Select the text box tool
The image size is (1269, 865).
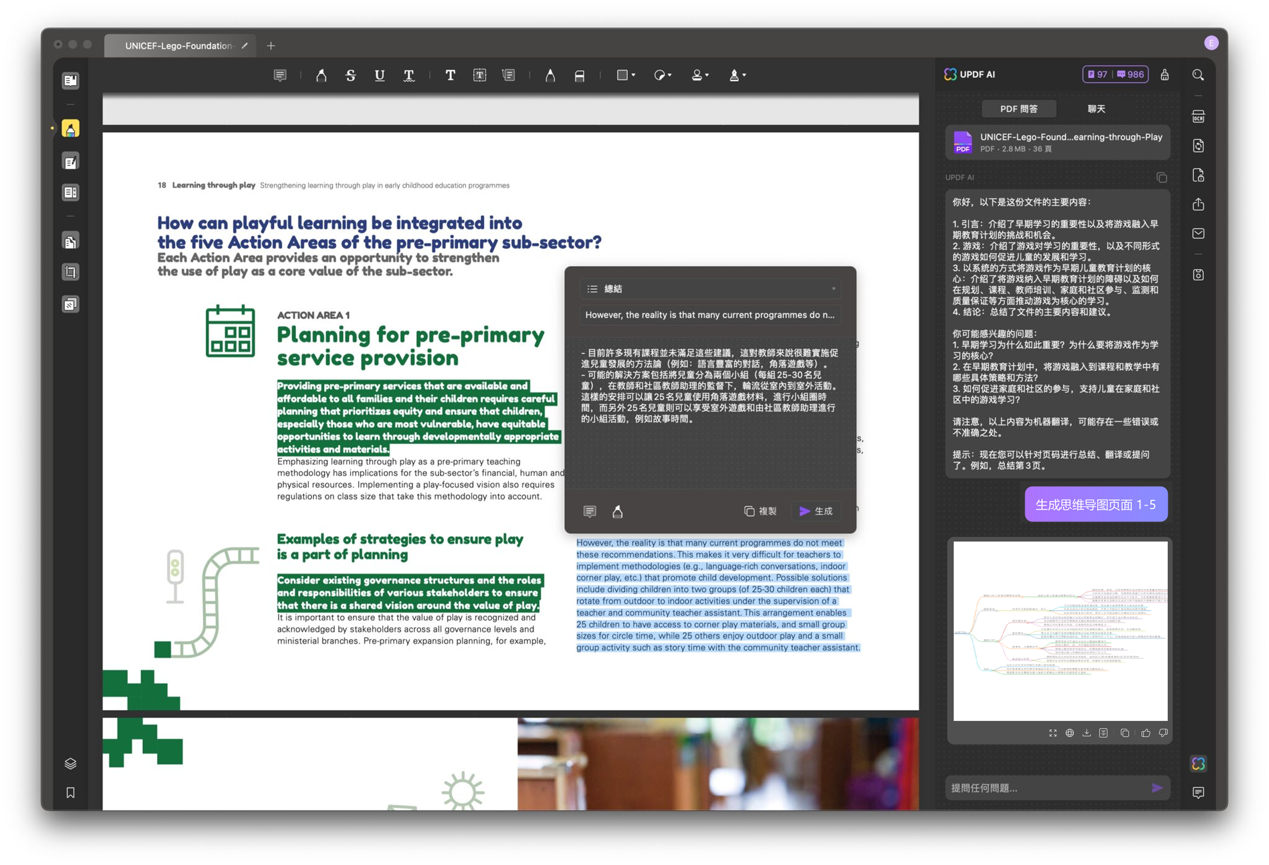[x=480, y=75]
